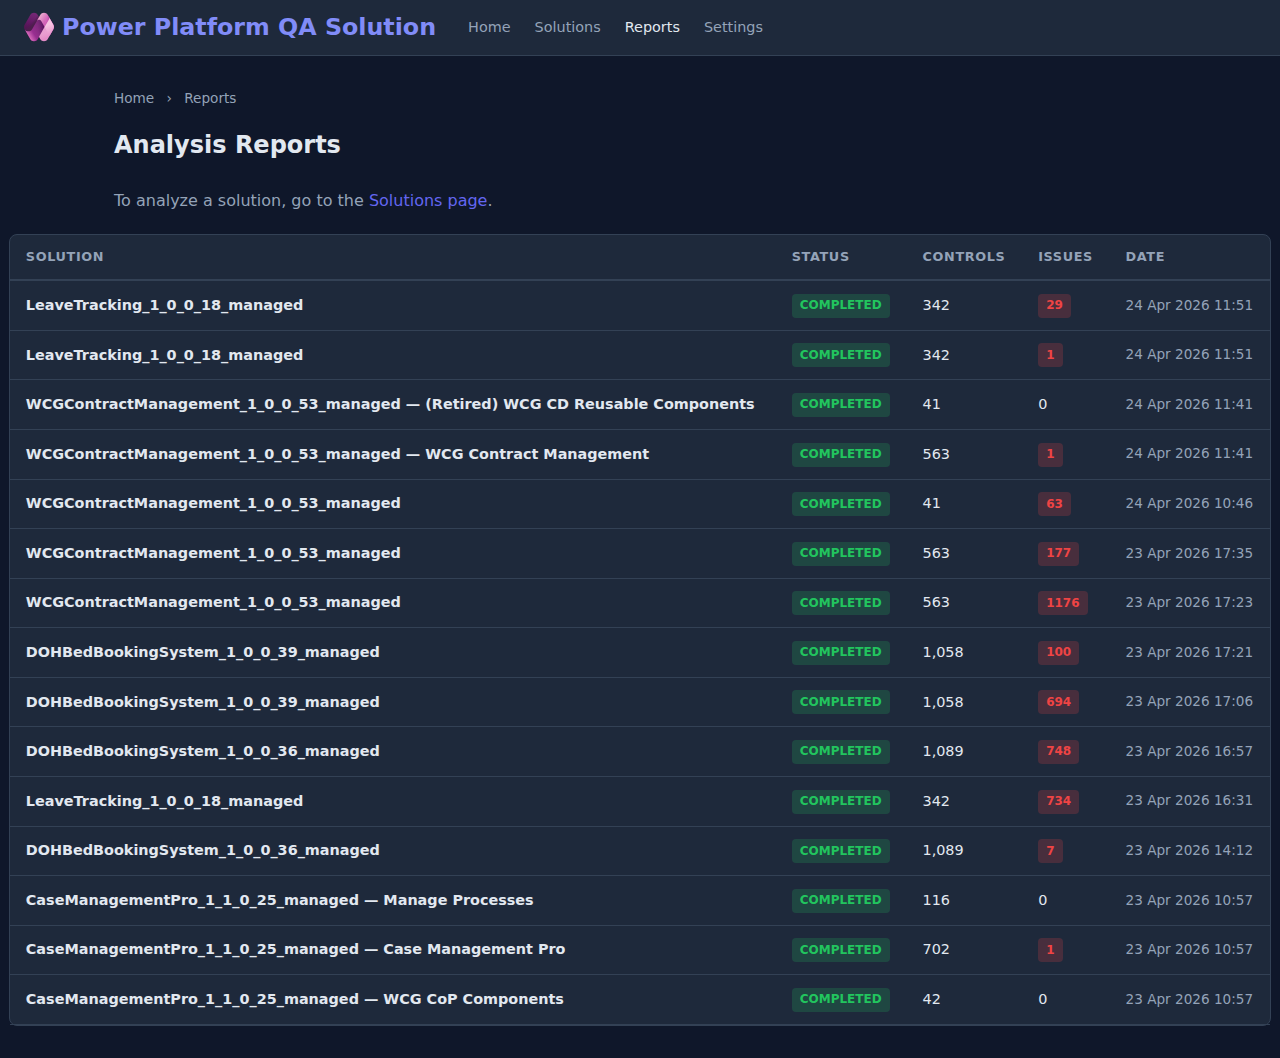Click the STATUS column header

point(820,256)
